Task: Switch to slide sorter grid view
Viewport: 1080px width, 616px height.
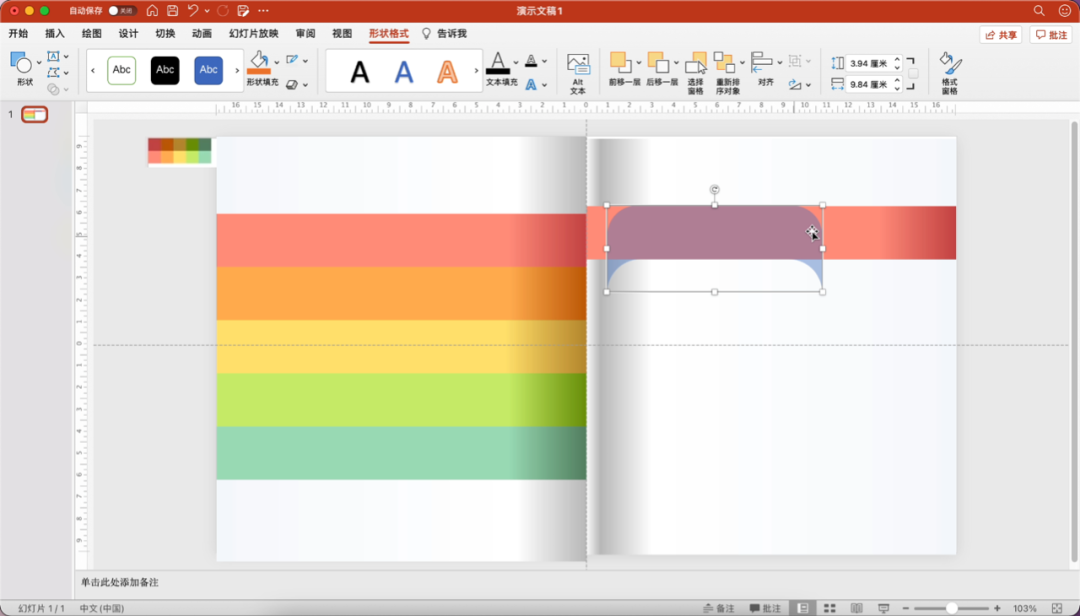Action: pos(829,608)
